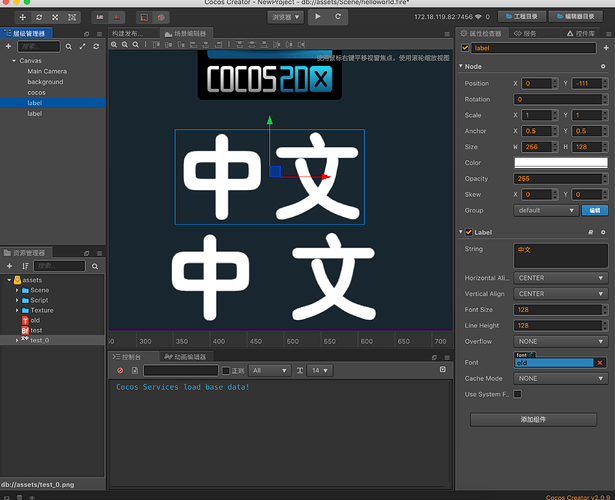Click the console filter input field

click(181, 371)
